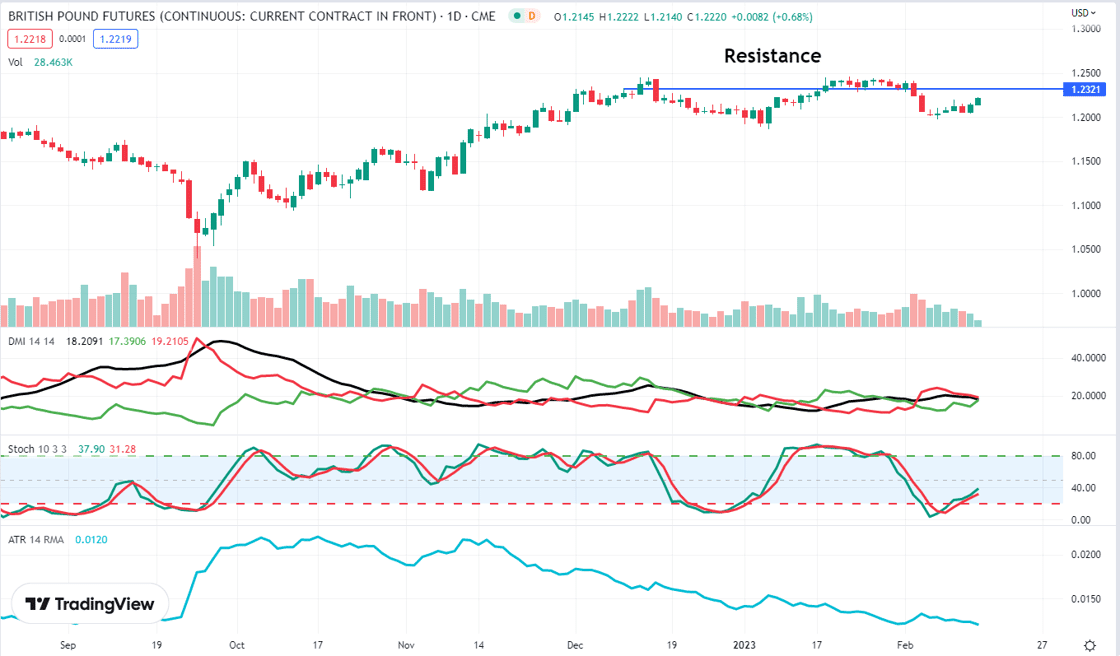Click the red DMI value 19.2105

click(170, 341)
